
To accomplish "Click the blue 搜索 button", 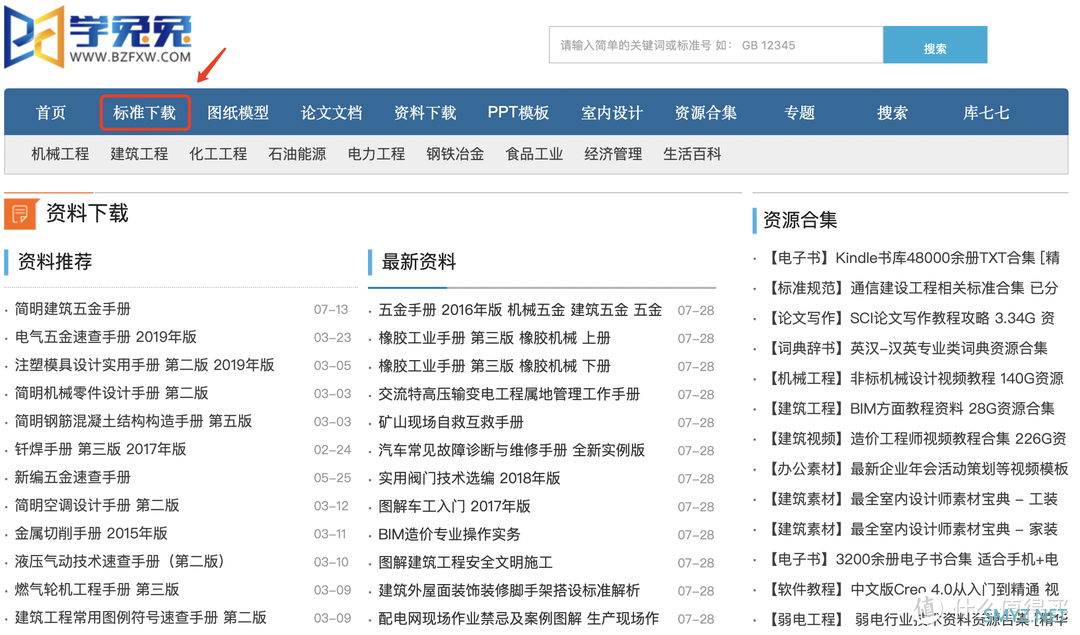I will point(935,45).
